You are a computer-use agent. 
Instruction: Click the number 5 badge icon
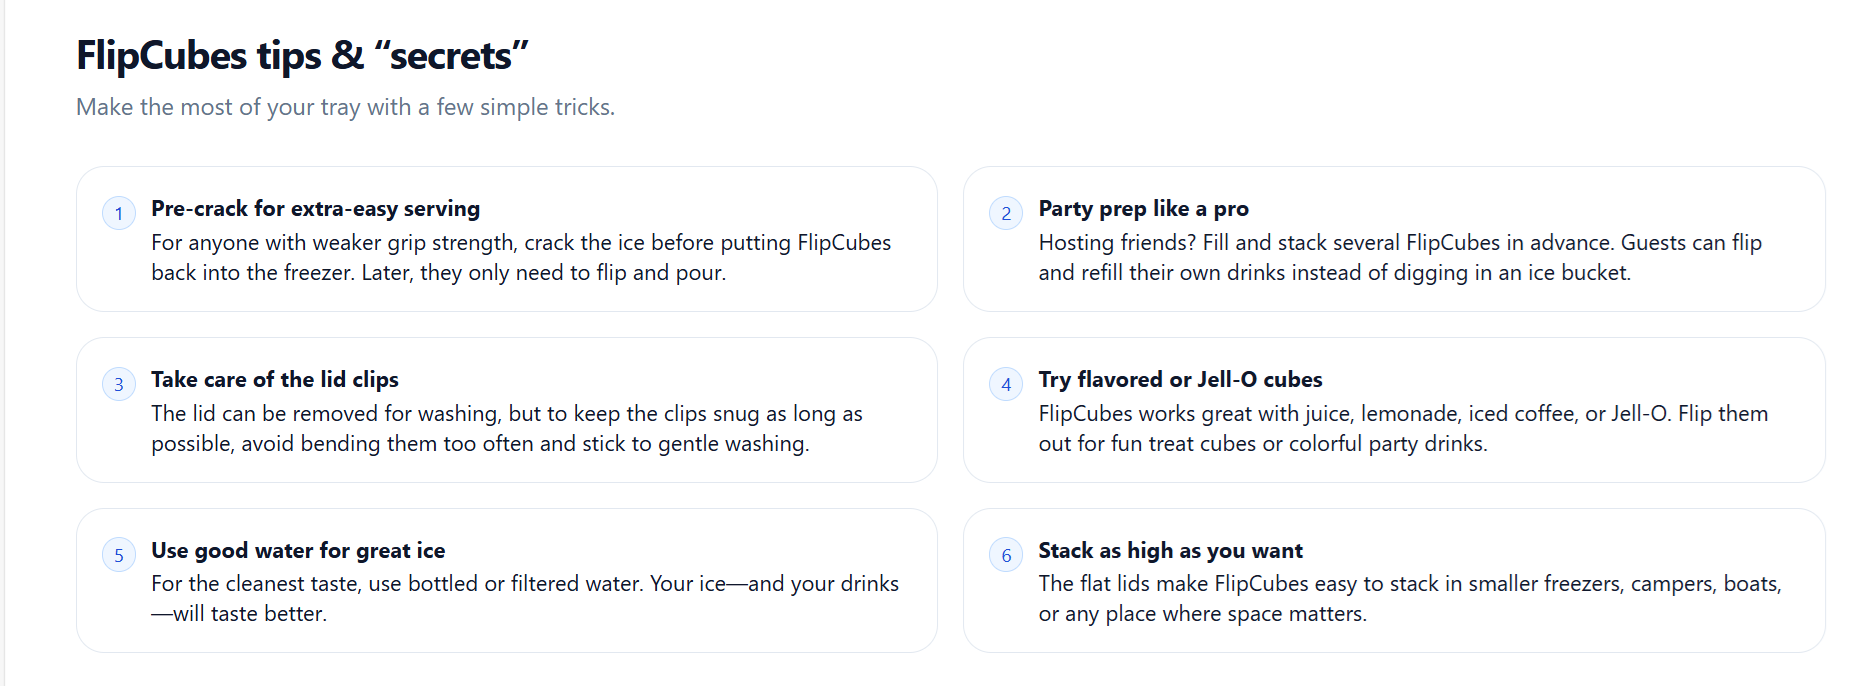(119, 555)
